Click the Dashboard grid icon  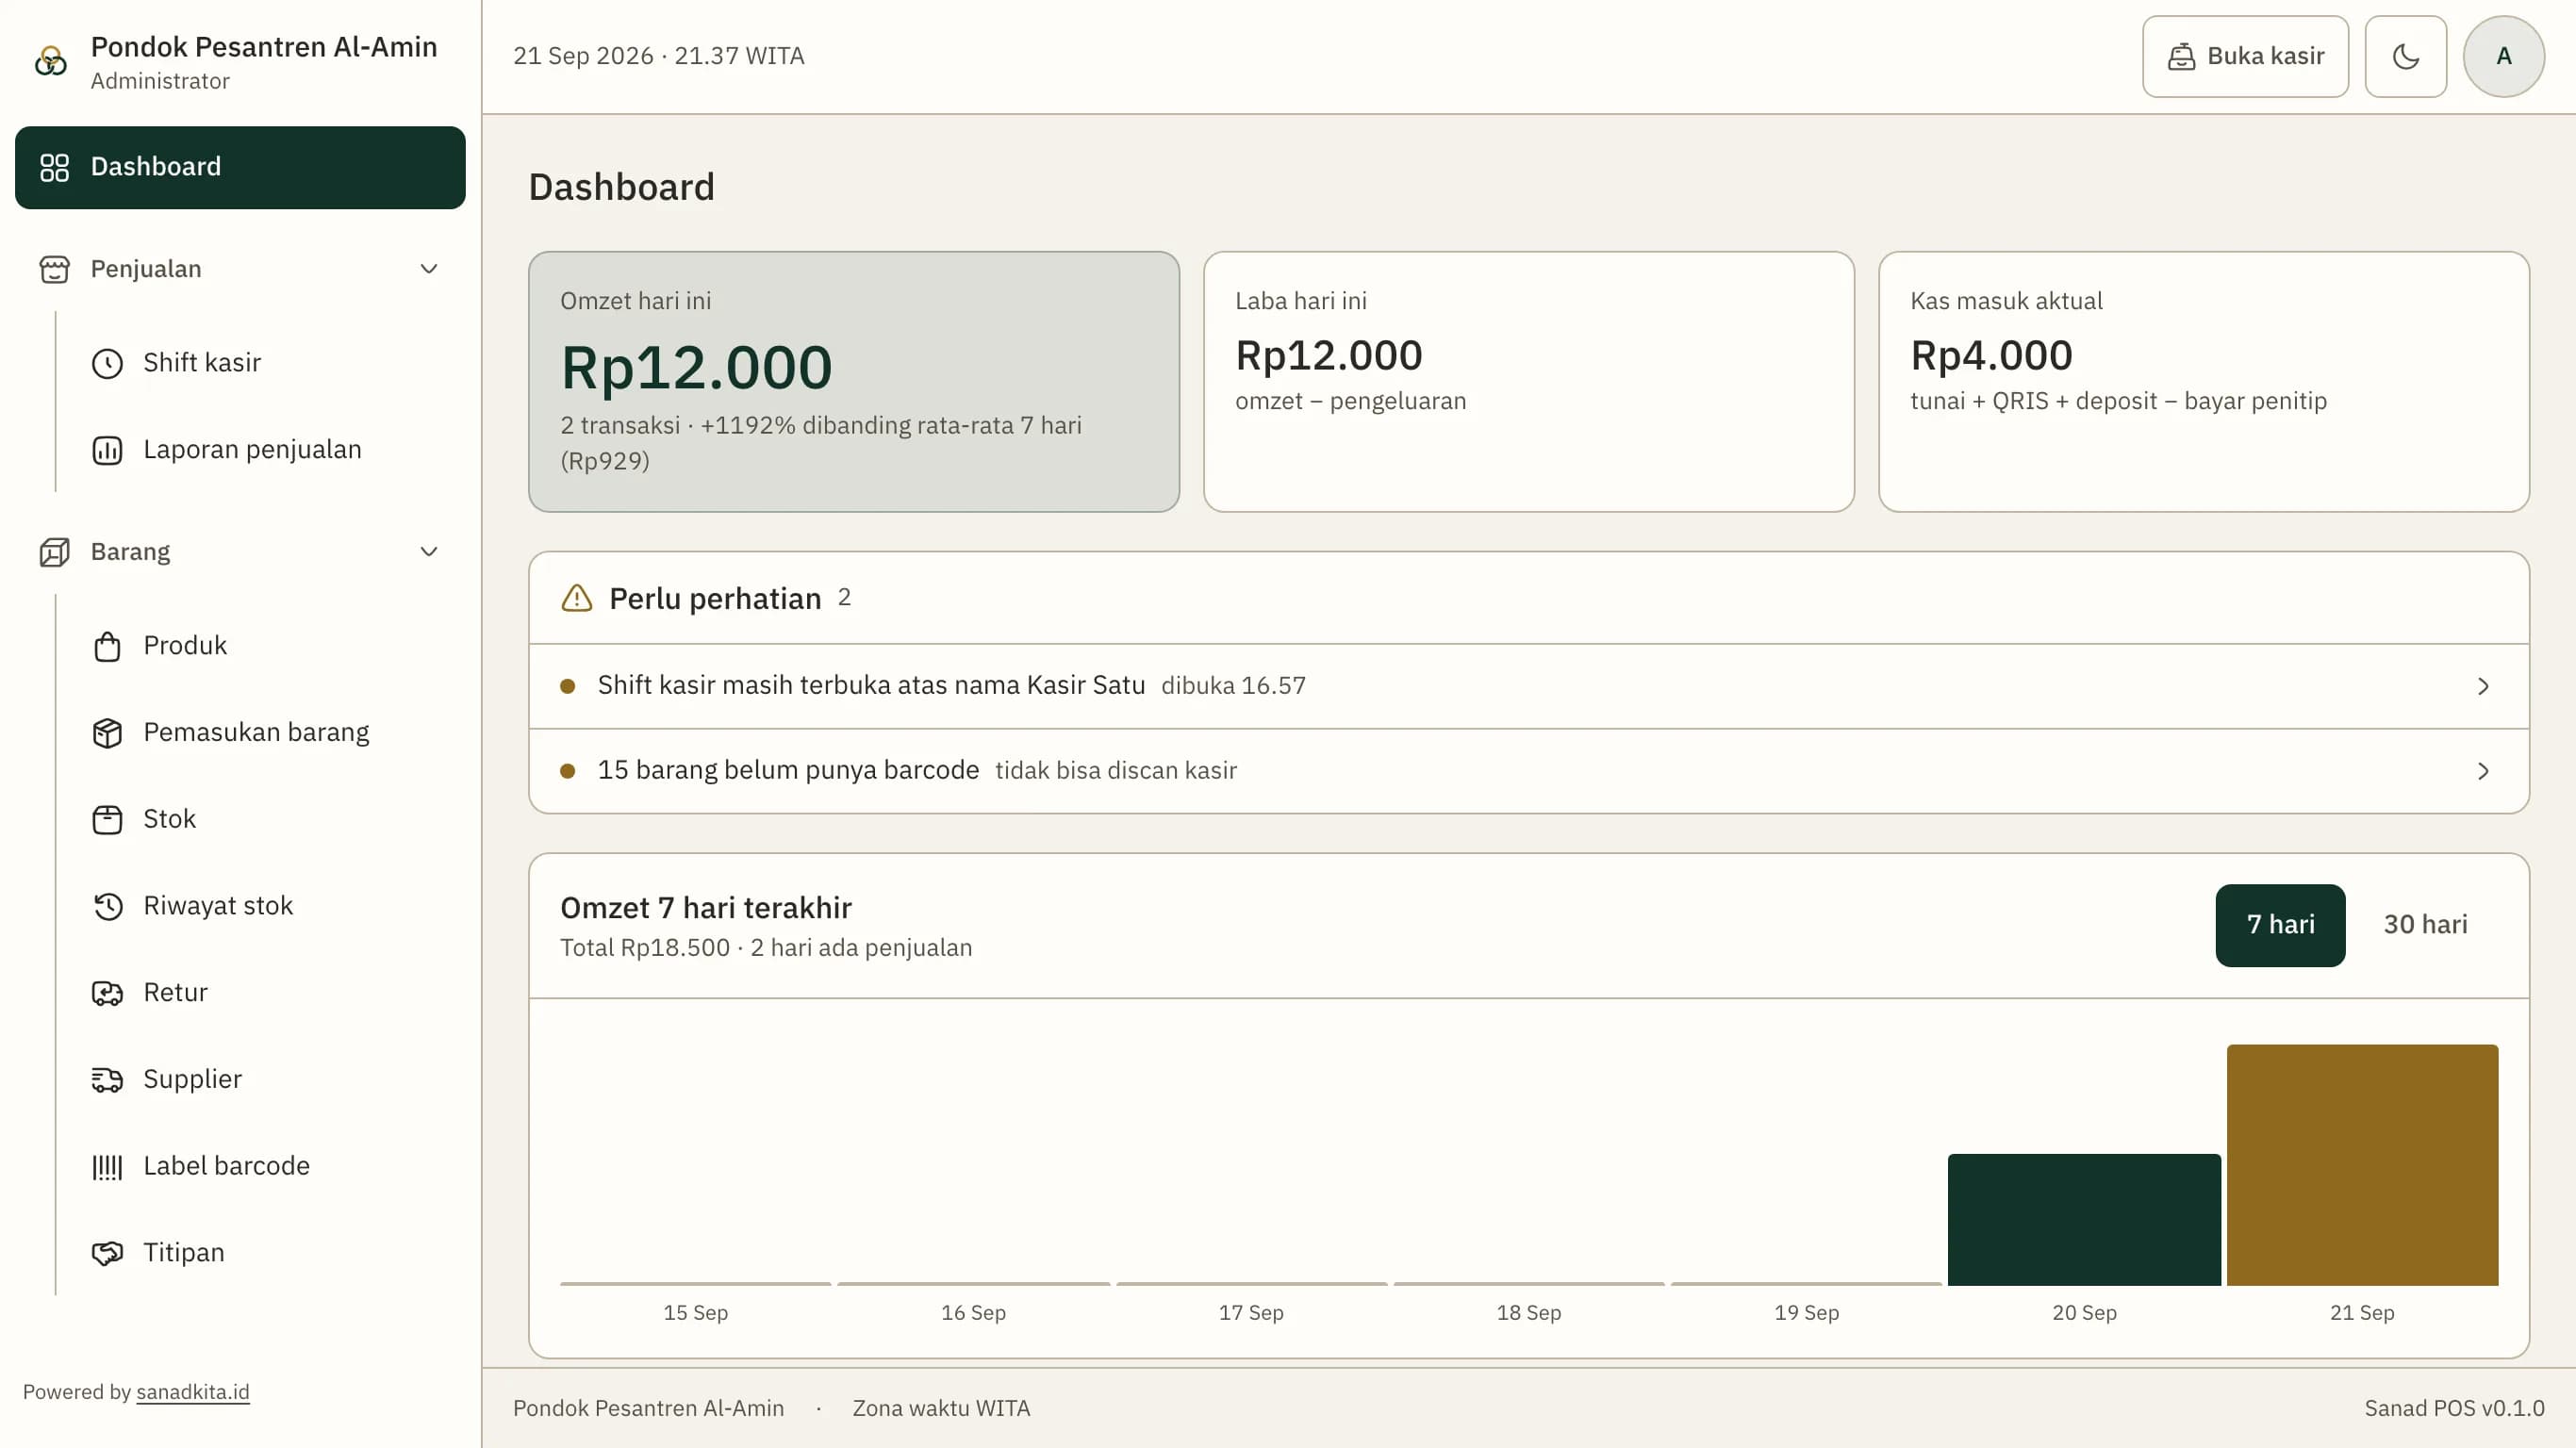(54, 167)
